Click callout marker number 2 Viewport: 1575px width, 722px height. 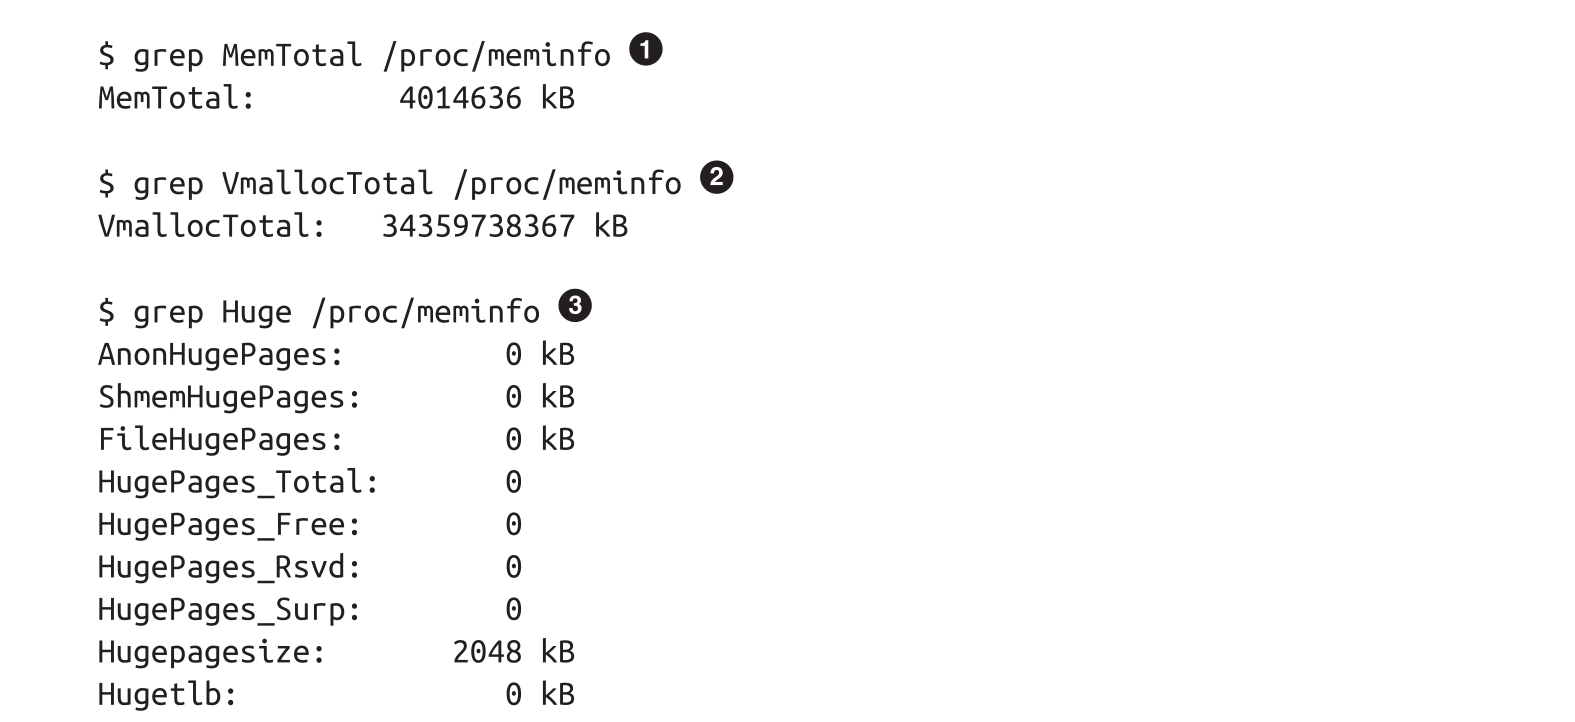(x=717, y=178)
